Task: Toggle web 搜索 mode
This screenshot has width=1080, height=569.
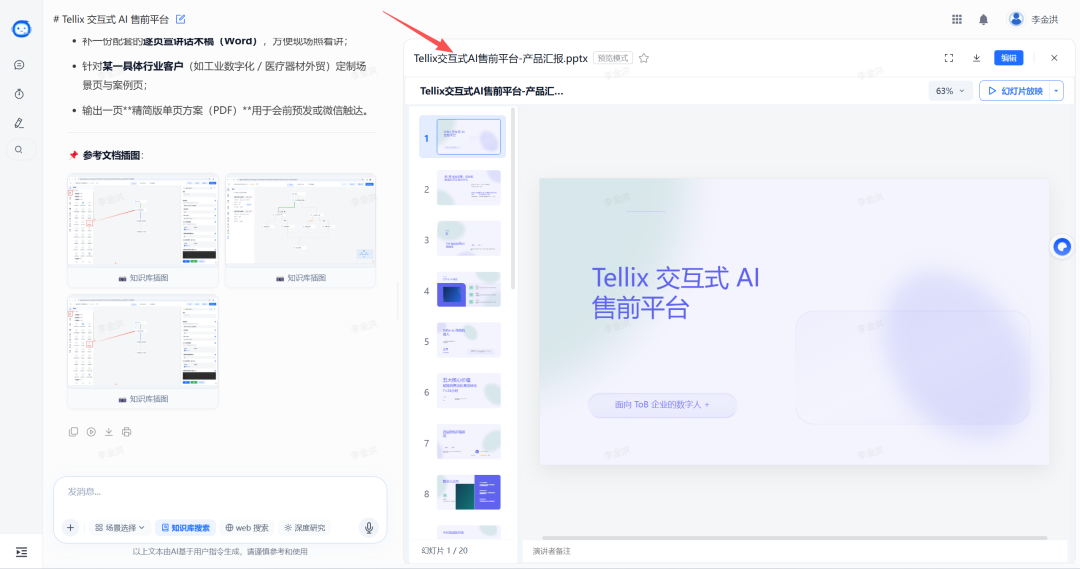Action: 247,528
